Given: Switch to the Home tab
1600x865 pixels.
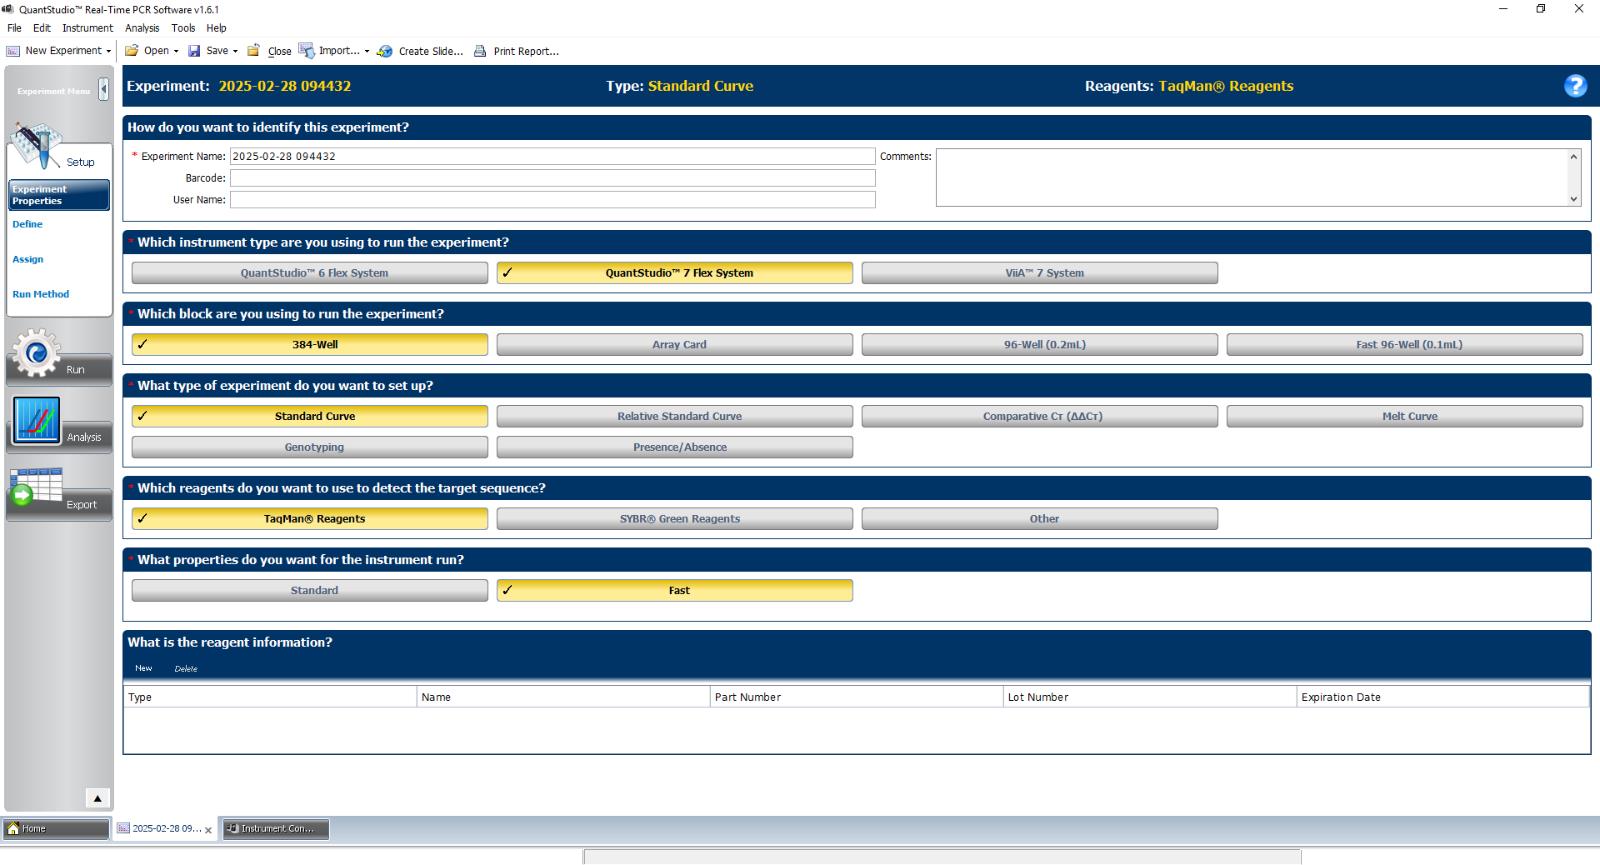Looking at the screenshot, I should (x=56, y=829).
